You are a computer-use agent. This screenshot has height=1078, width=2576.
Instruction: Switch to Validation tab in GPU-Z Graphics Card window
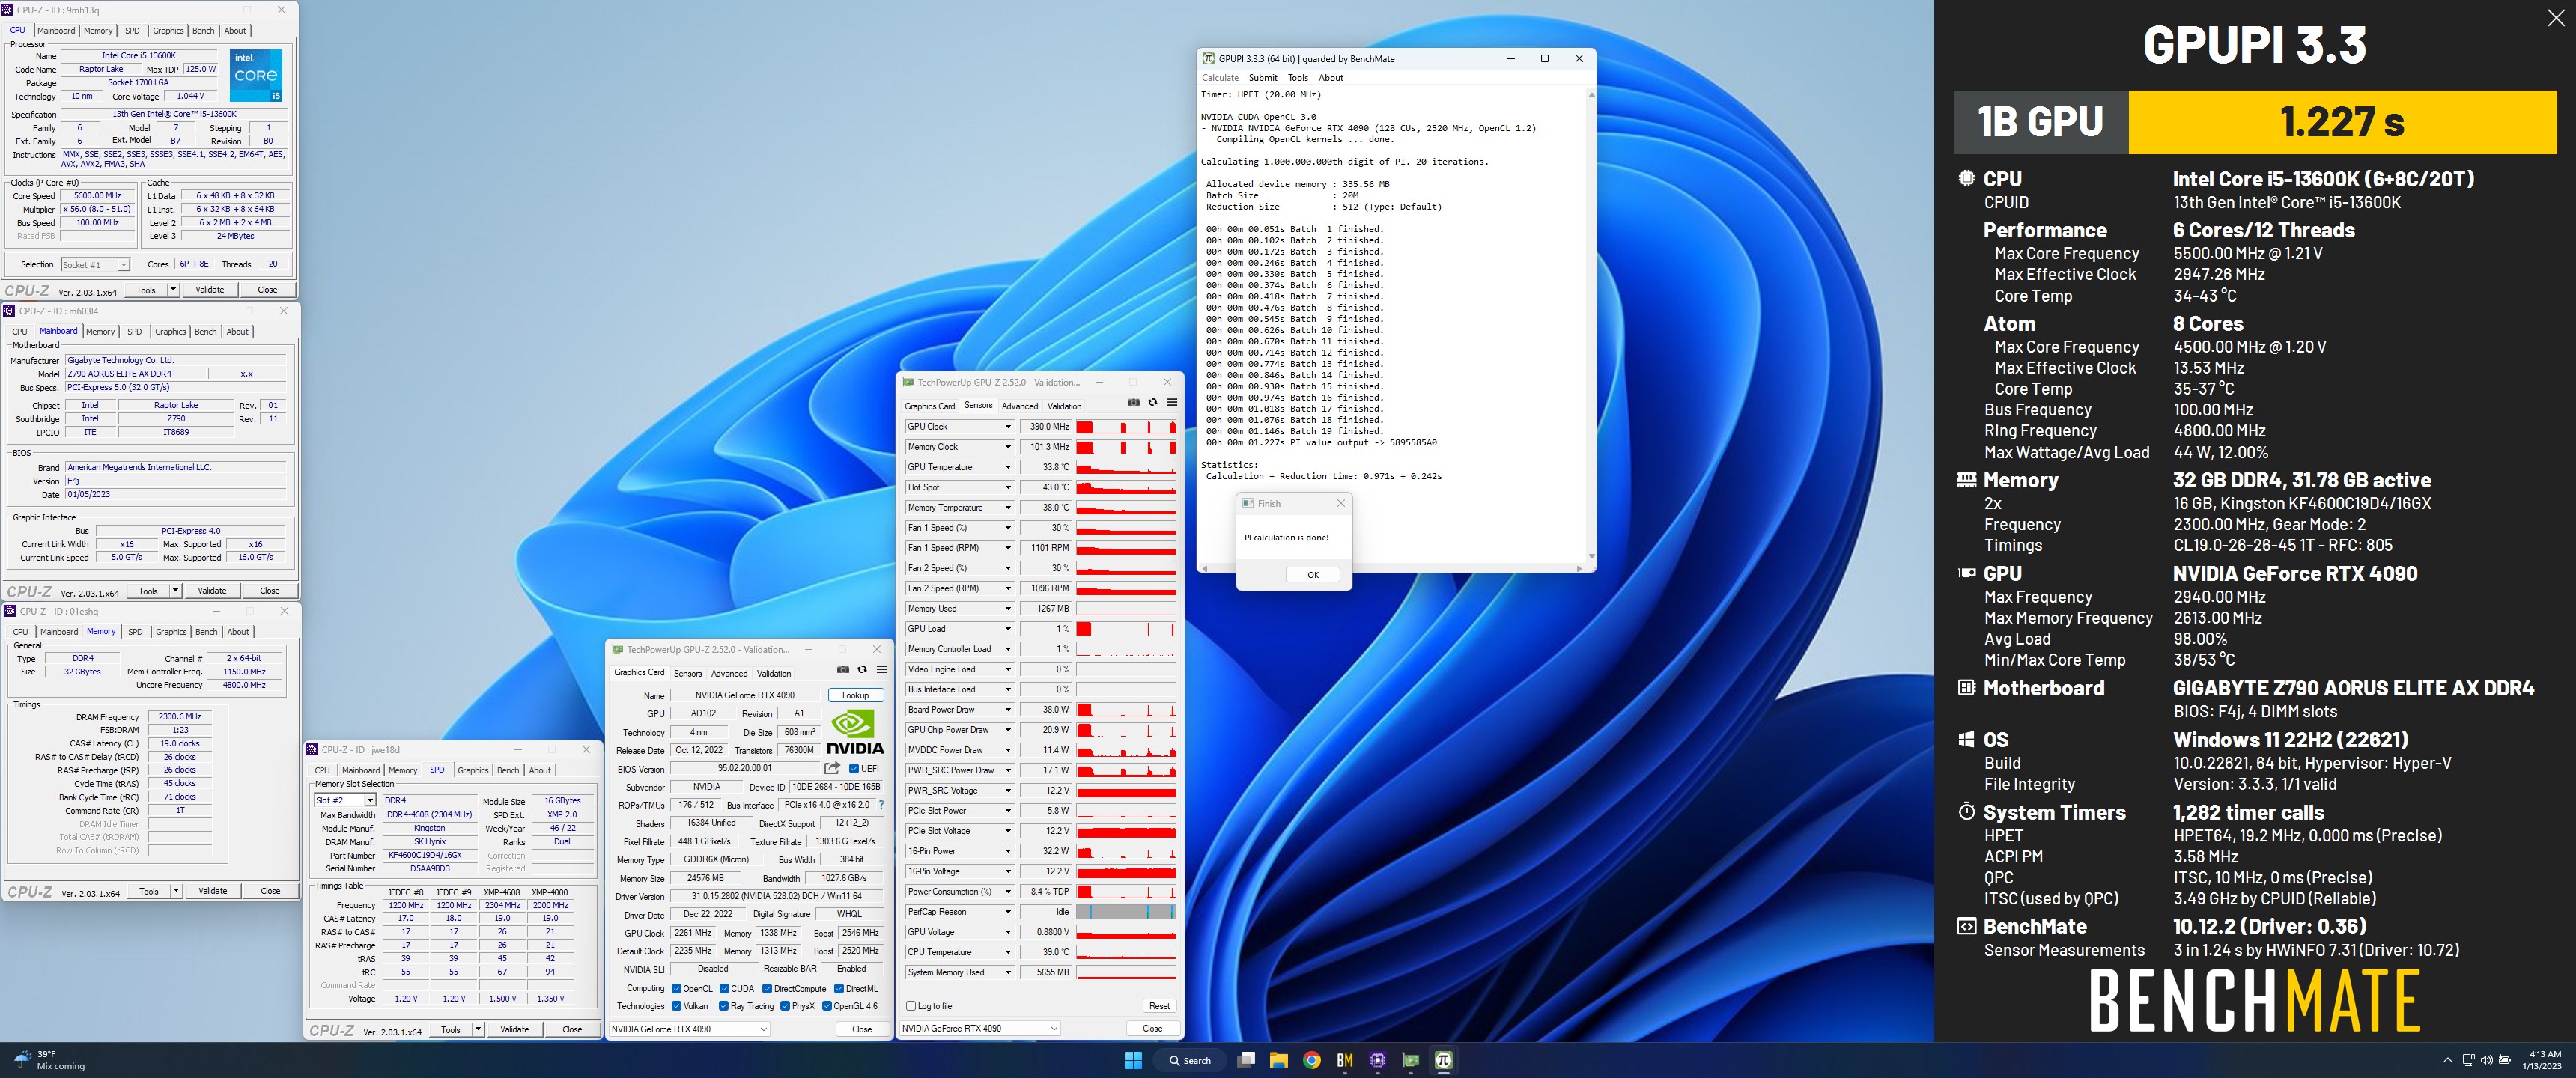coord(774,673)
